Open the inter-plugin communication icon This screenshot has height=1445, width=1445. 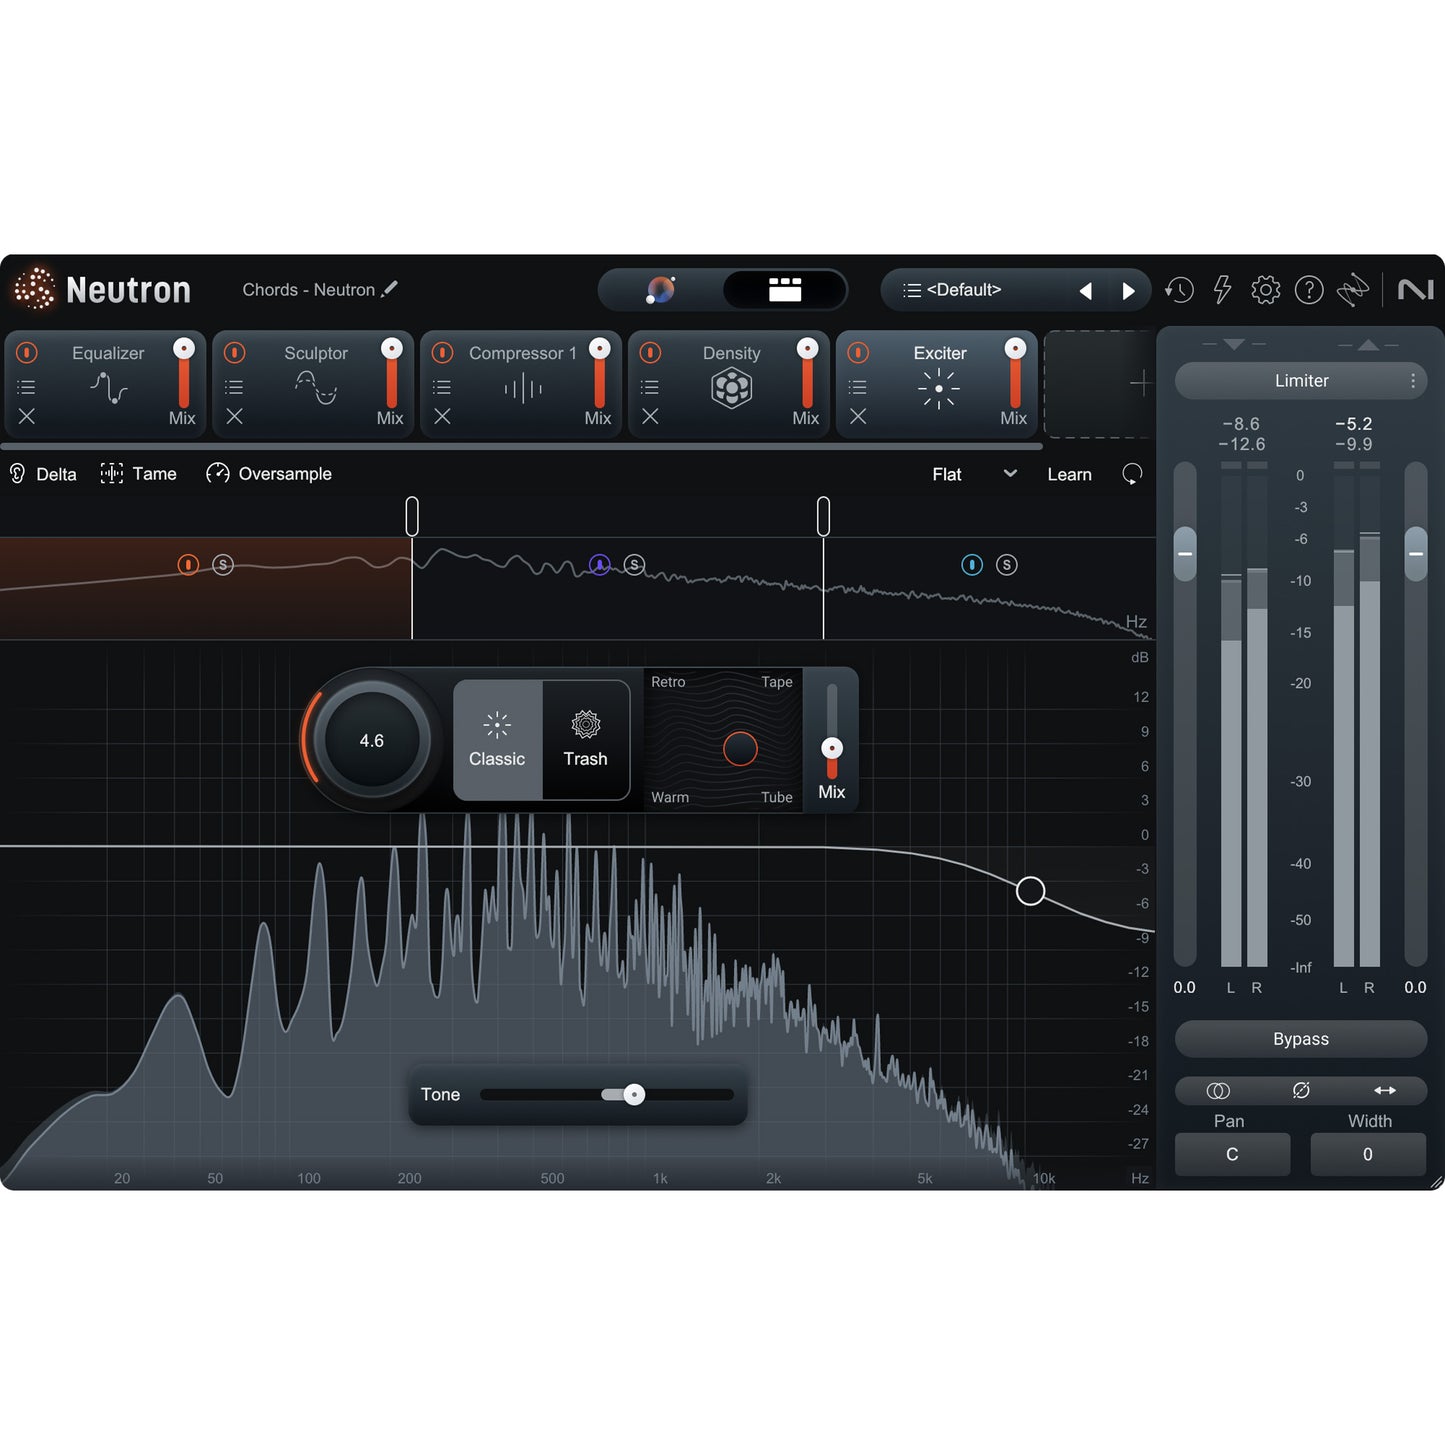click(1353, 290)
